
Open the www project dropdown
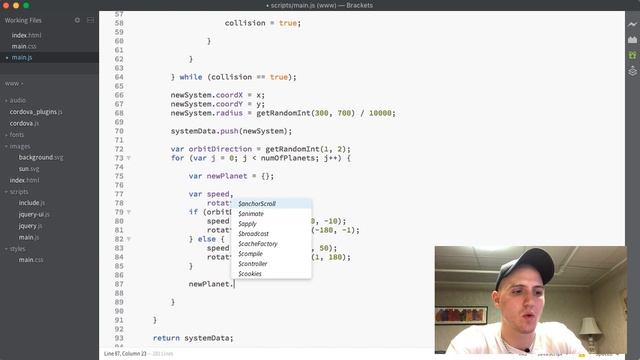tap(14, 83)
